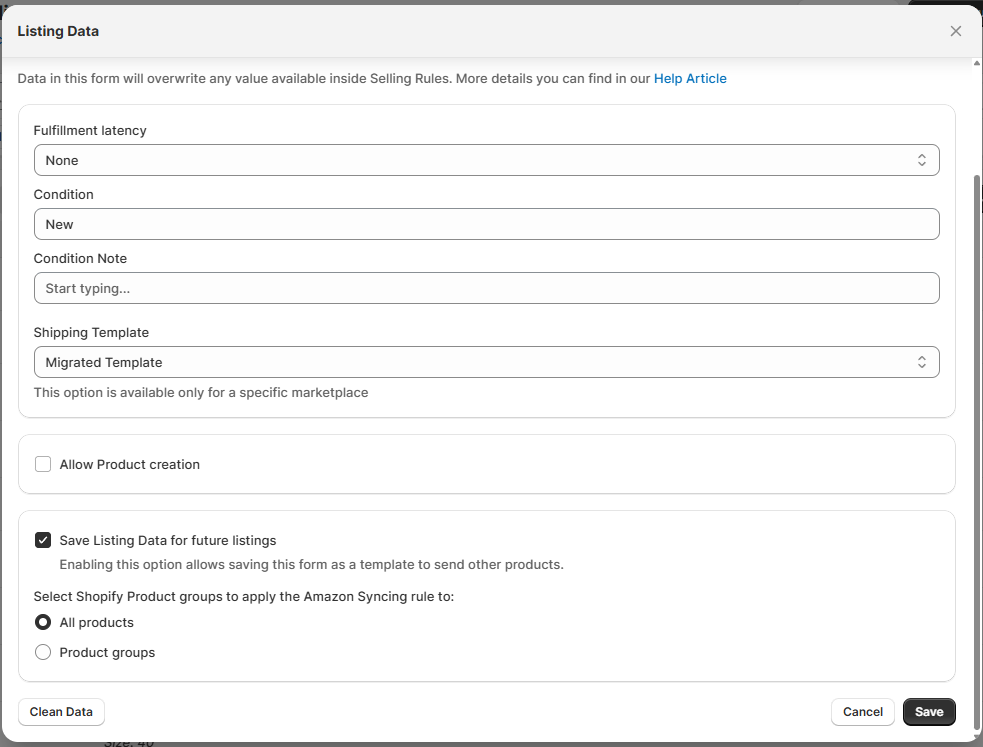Enable the Allow Product creation checkbox
983x747 pixels.
pyautogui.click(x=43, y=464)
